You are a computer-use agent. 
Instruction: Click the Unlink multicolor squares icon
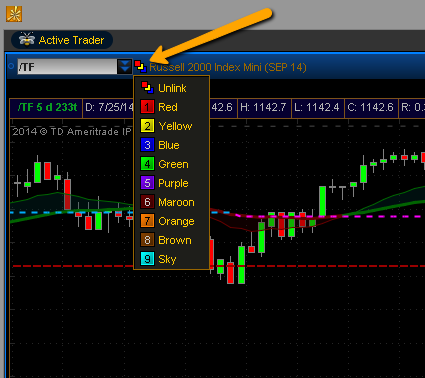147,87
